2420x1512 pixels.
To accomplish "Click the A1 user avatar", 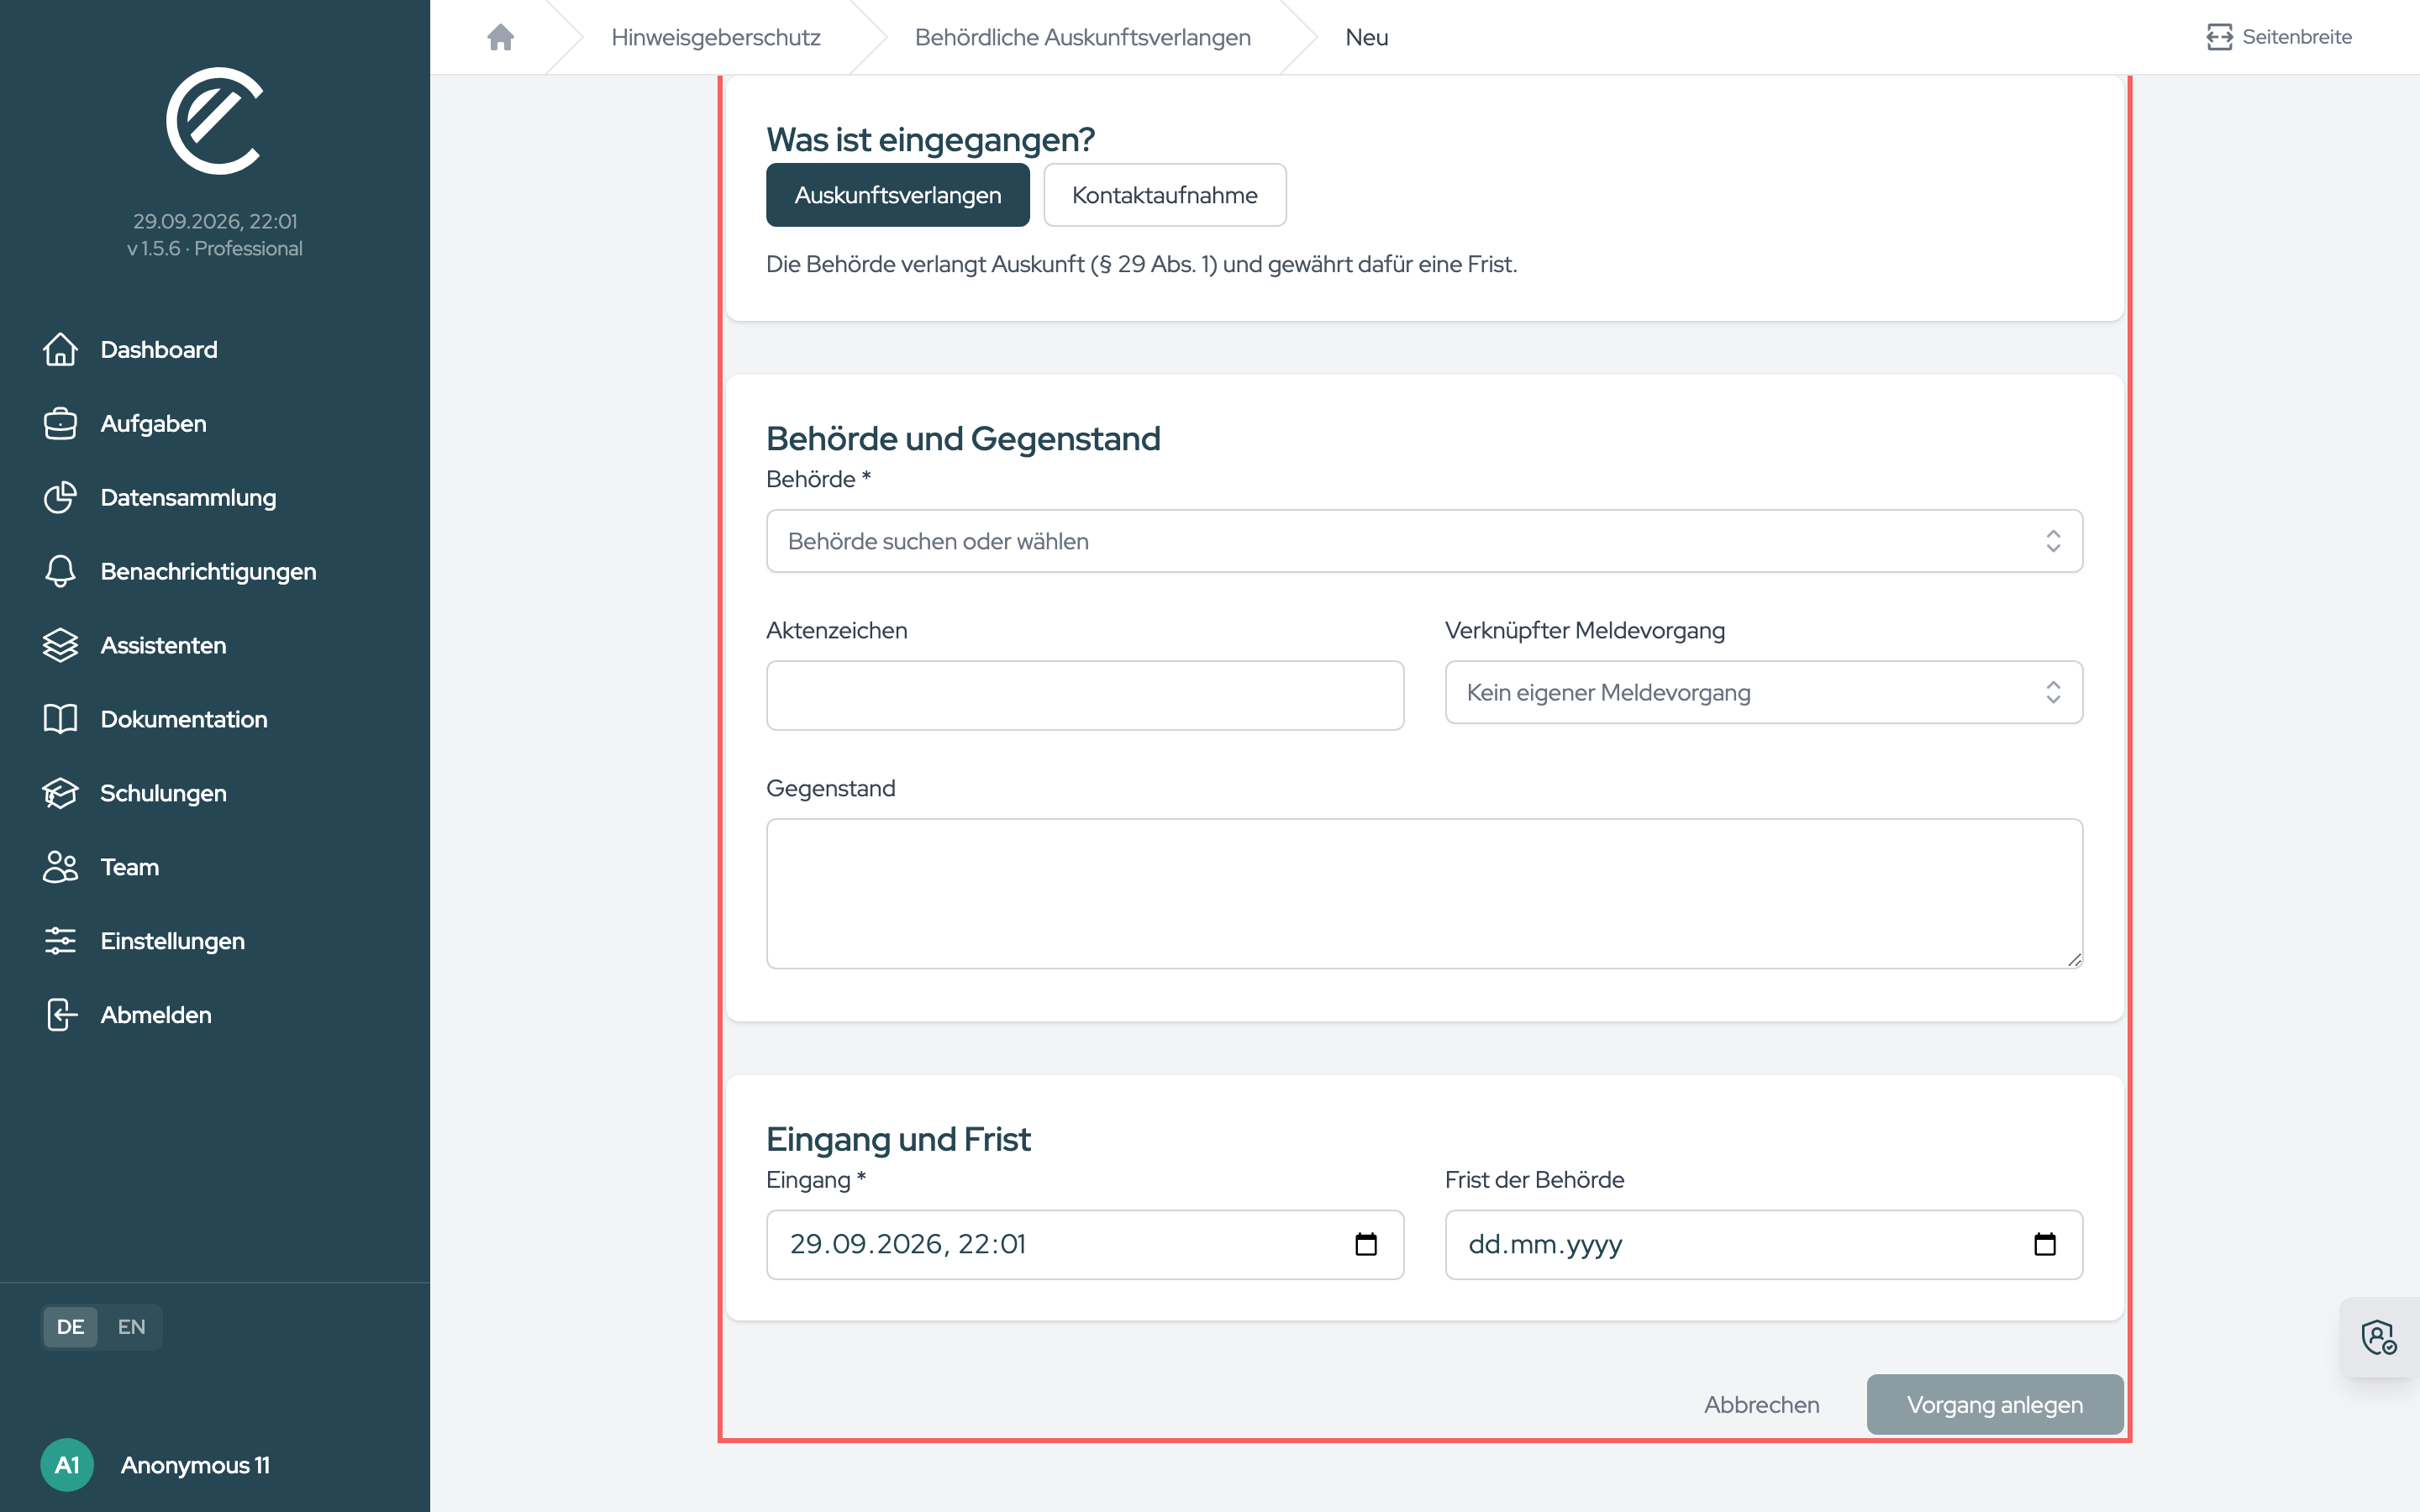I will click(67, 1465).
